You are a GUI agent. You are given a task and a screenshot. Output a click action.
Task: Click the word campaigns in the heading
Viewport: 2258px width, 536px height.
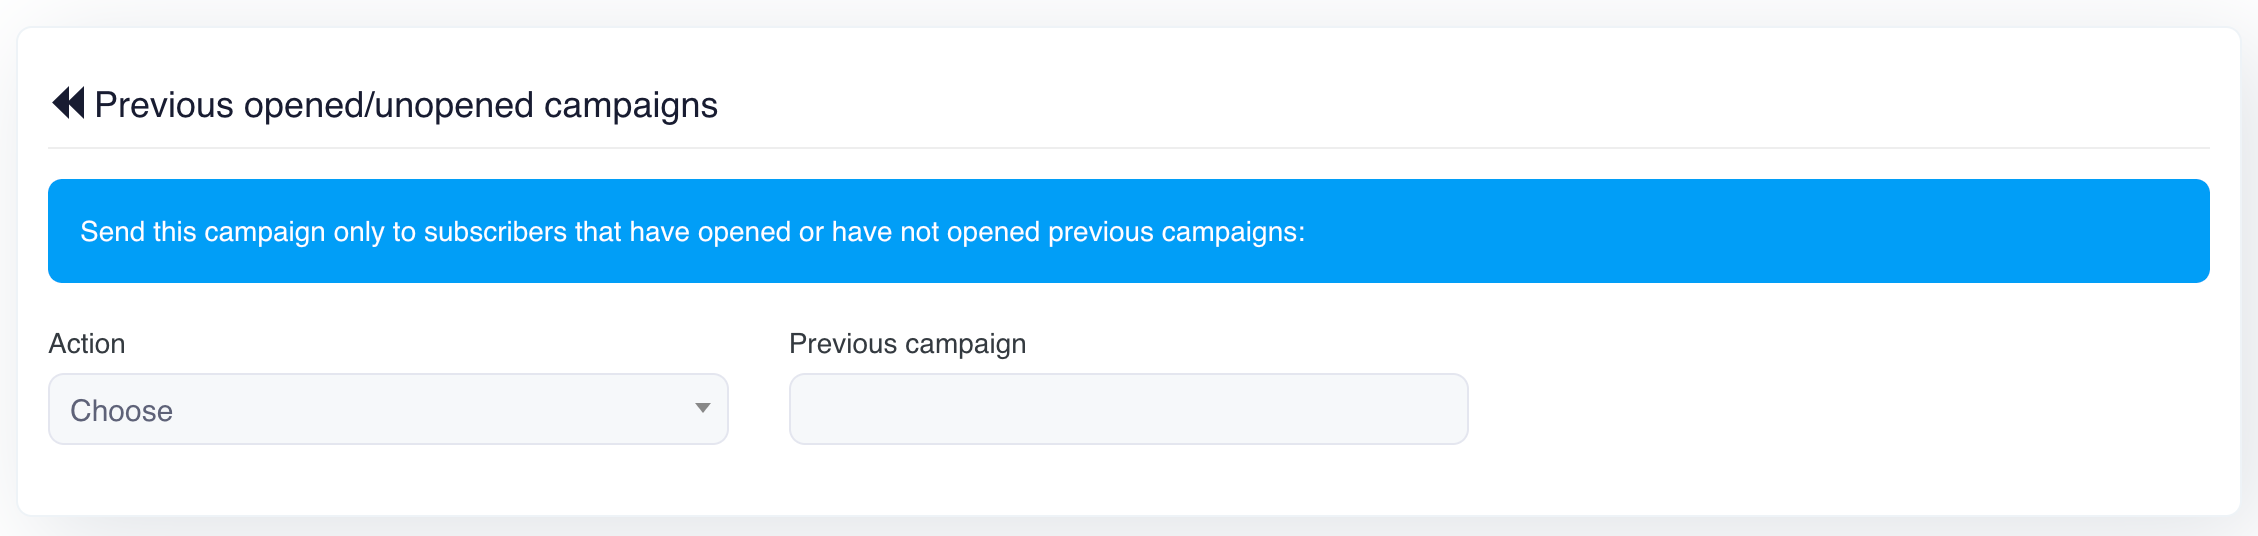pyautogui.click(x=631, y=105)
